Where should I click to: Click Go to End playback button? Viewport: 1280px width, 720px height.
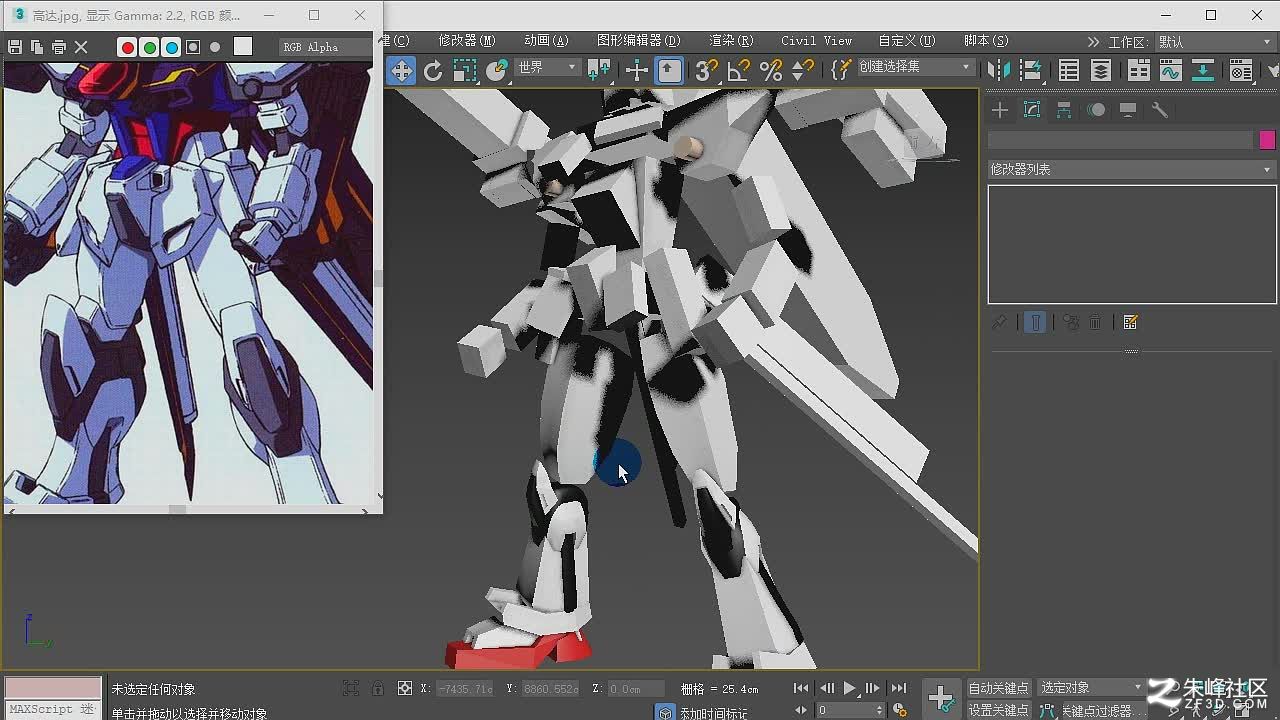(898, 688)
